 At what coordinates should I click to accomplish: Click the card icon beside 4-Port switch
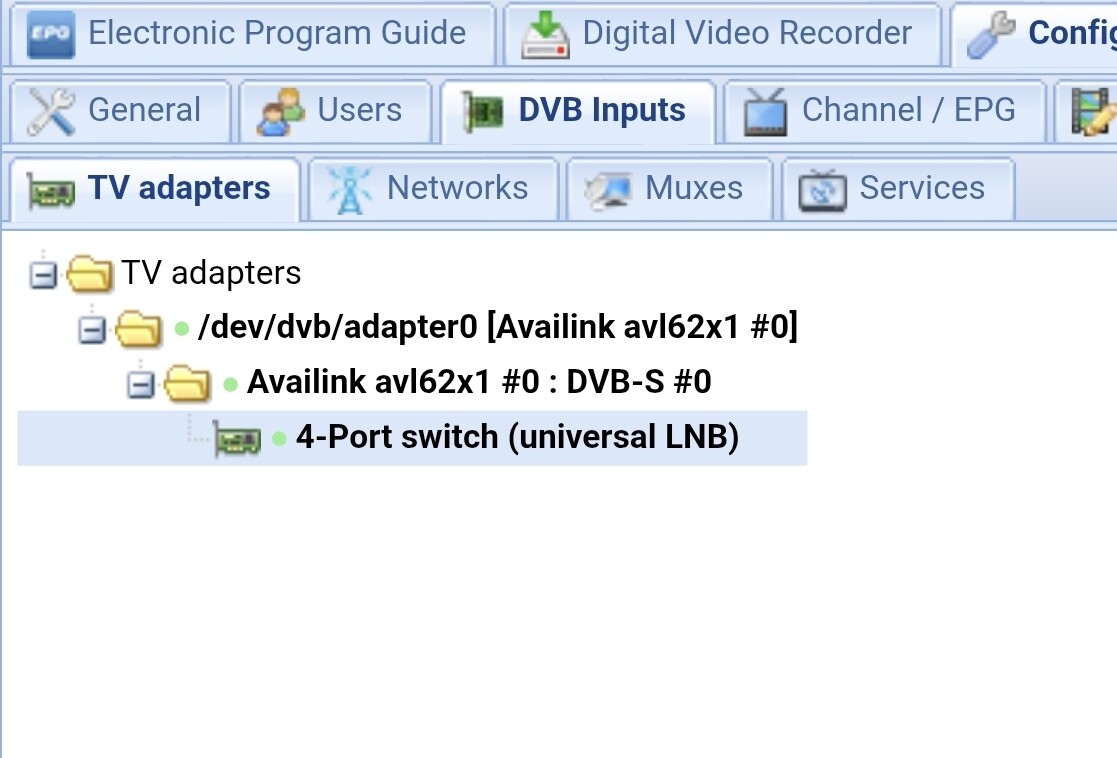point(237,439)
